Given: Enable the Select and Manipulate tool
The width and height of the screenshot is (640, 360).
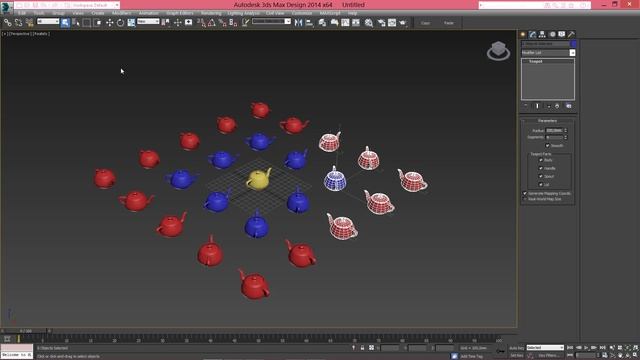Looking at the screenshot, I should click(178, 23).
